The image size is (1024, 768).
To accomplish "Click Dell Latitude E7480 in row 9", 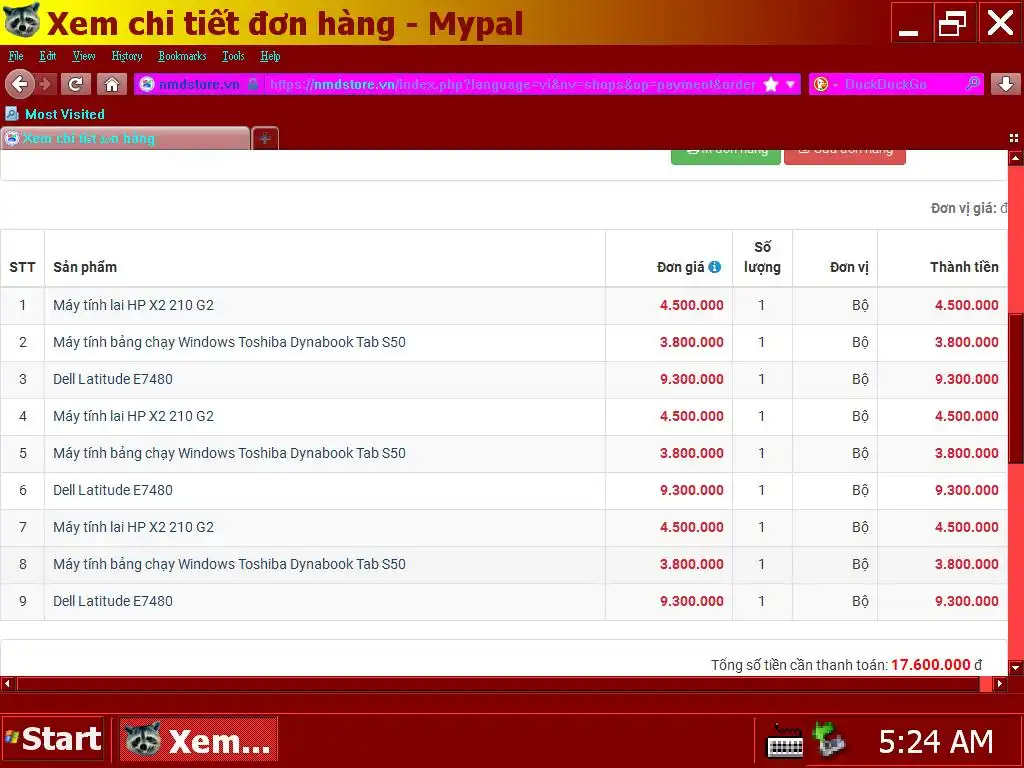I will click(112, 601).
